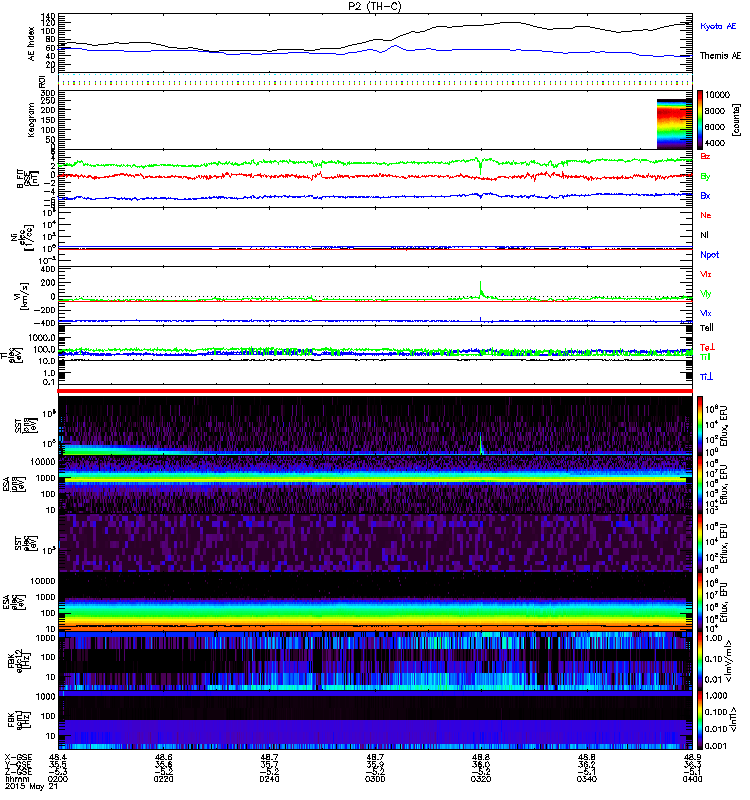
Task: Select the blue 'Ti⊥' legend label
Action: click(x=706, y=377)
